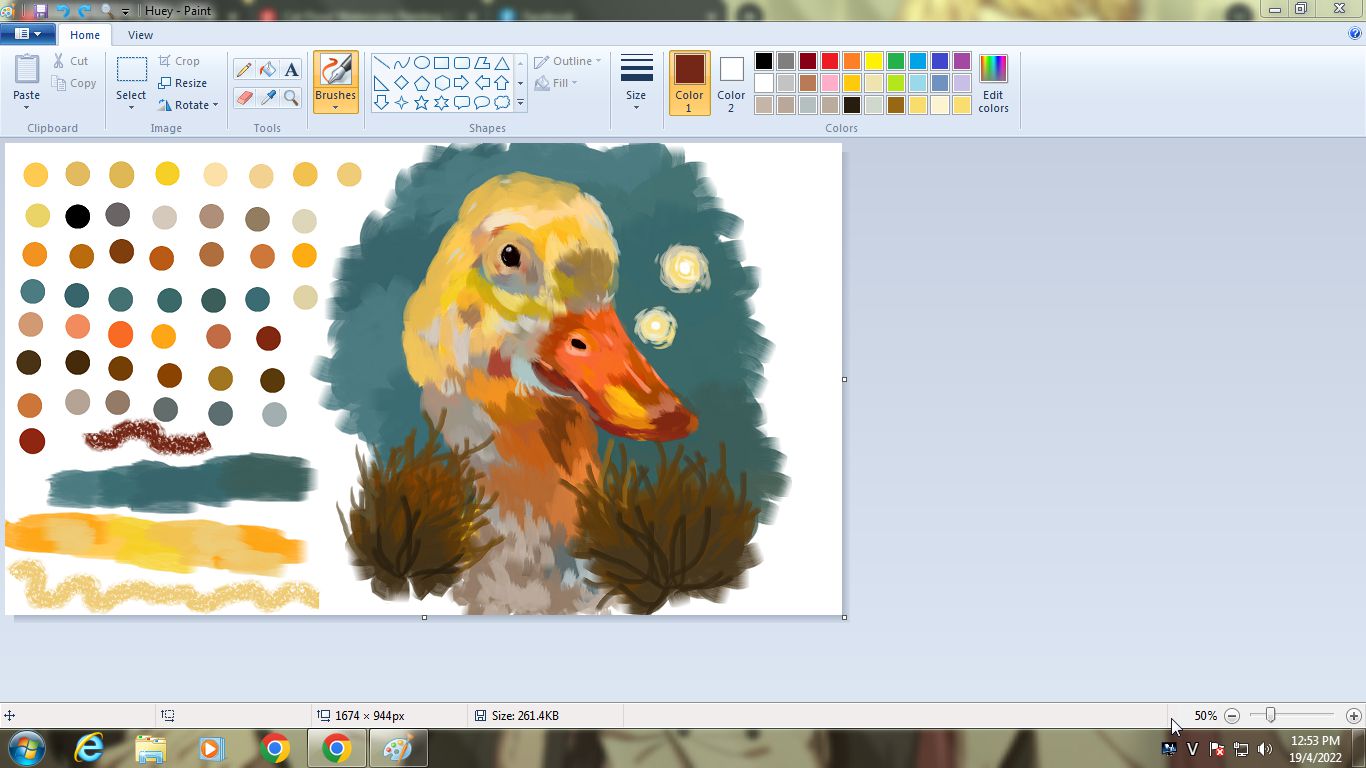Screen dimensions: 1366x768
Task: Select the Magnifier tool
Action: click(291, 97)
